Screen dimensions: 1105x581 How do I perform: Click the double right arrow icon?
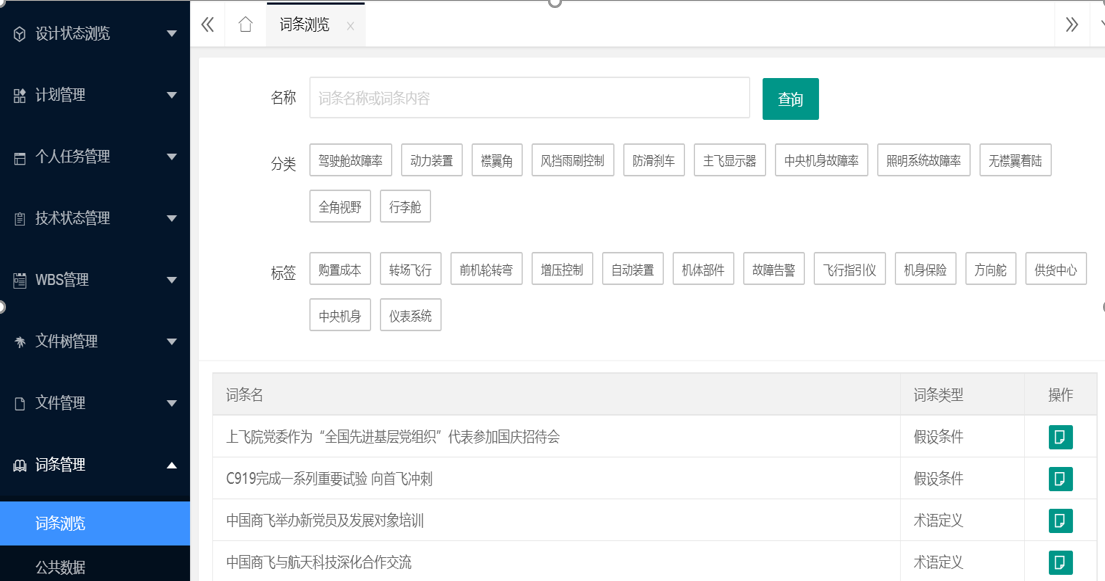coord(1071,25)
